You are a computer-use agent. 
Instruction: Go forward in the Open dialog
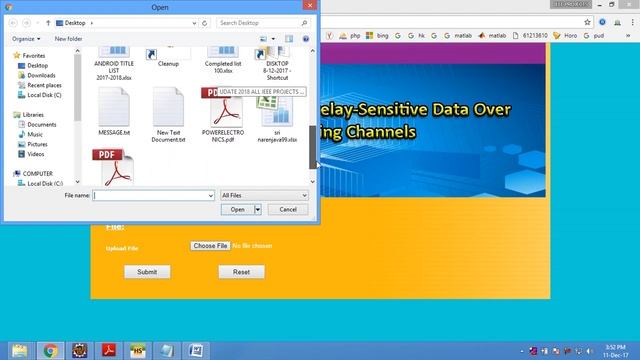(26, 23)
